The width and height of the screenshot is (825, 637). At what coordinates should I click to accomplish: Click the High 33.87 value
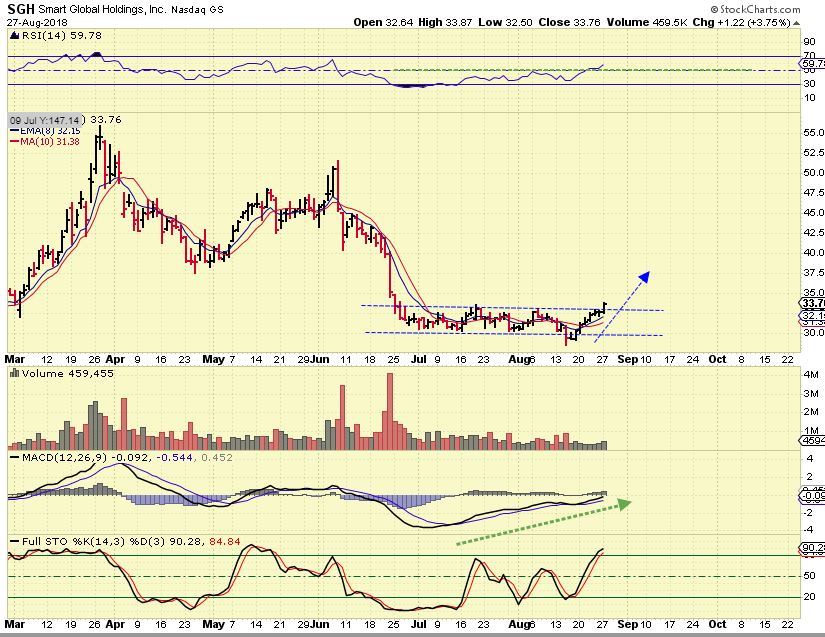click(445, 22)
